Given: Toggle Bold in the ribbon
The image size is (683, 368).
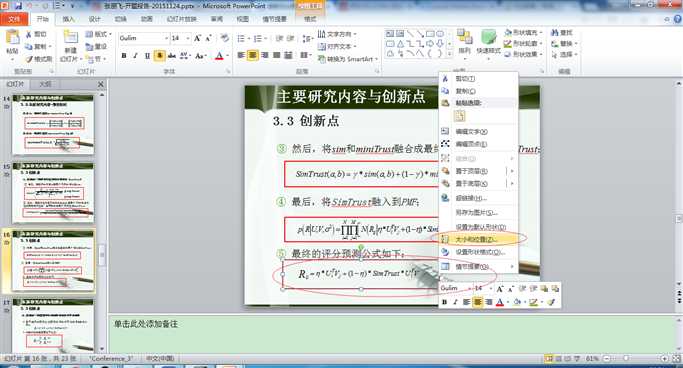Looking at the screenshot, I should point(124,56).
